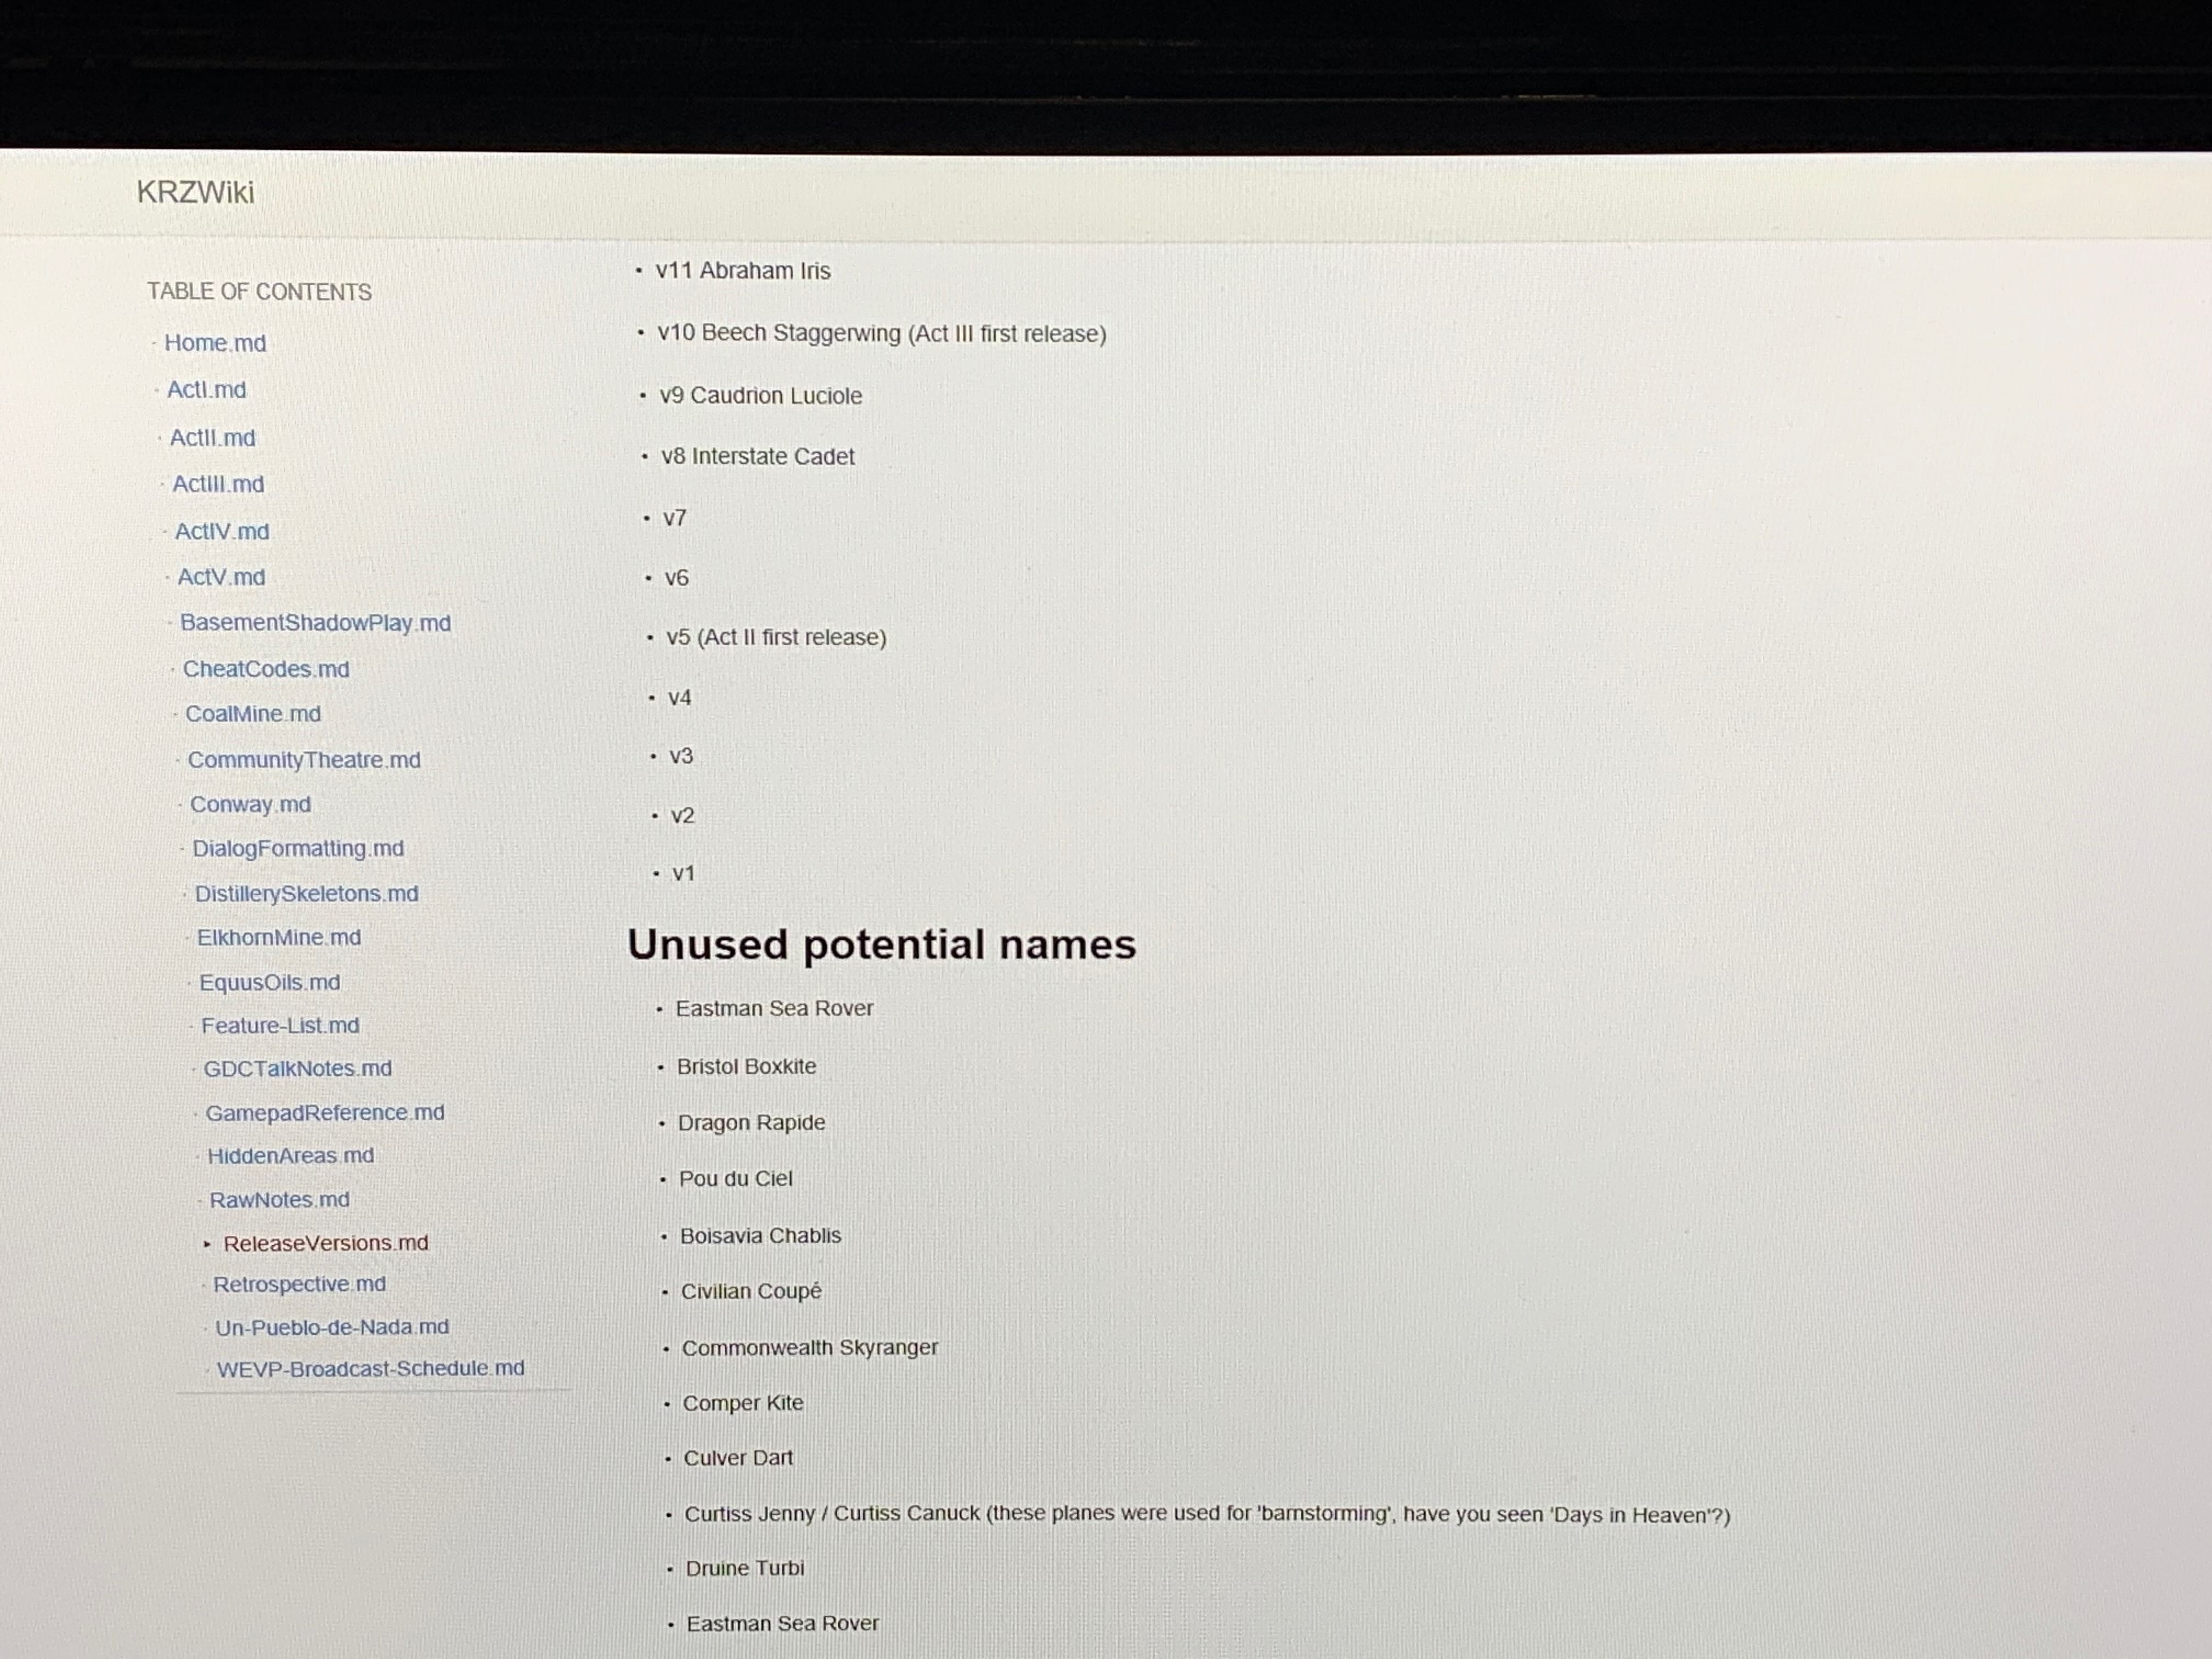Image resolution: width=2212 pixels, height=1659 pixels.
Task: Open BasementShadowPlay.md in the contents
Action: (315, 623)
